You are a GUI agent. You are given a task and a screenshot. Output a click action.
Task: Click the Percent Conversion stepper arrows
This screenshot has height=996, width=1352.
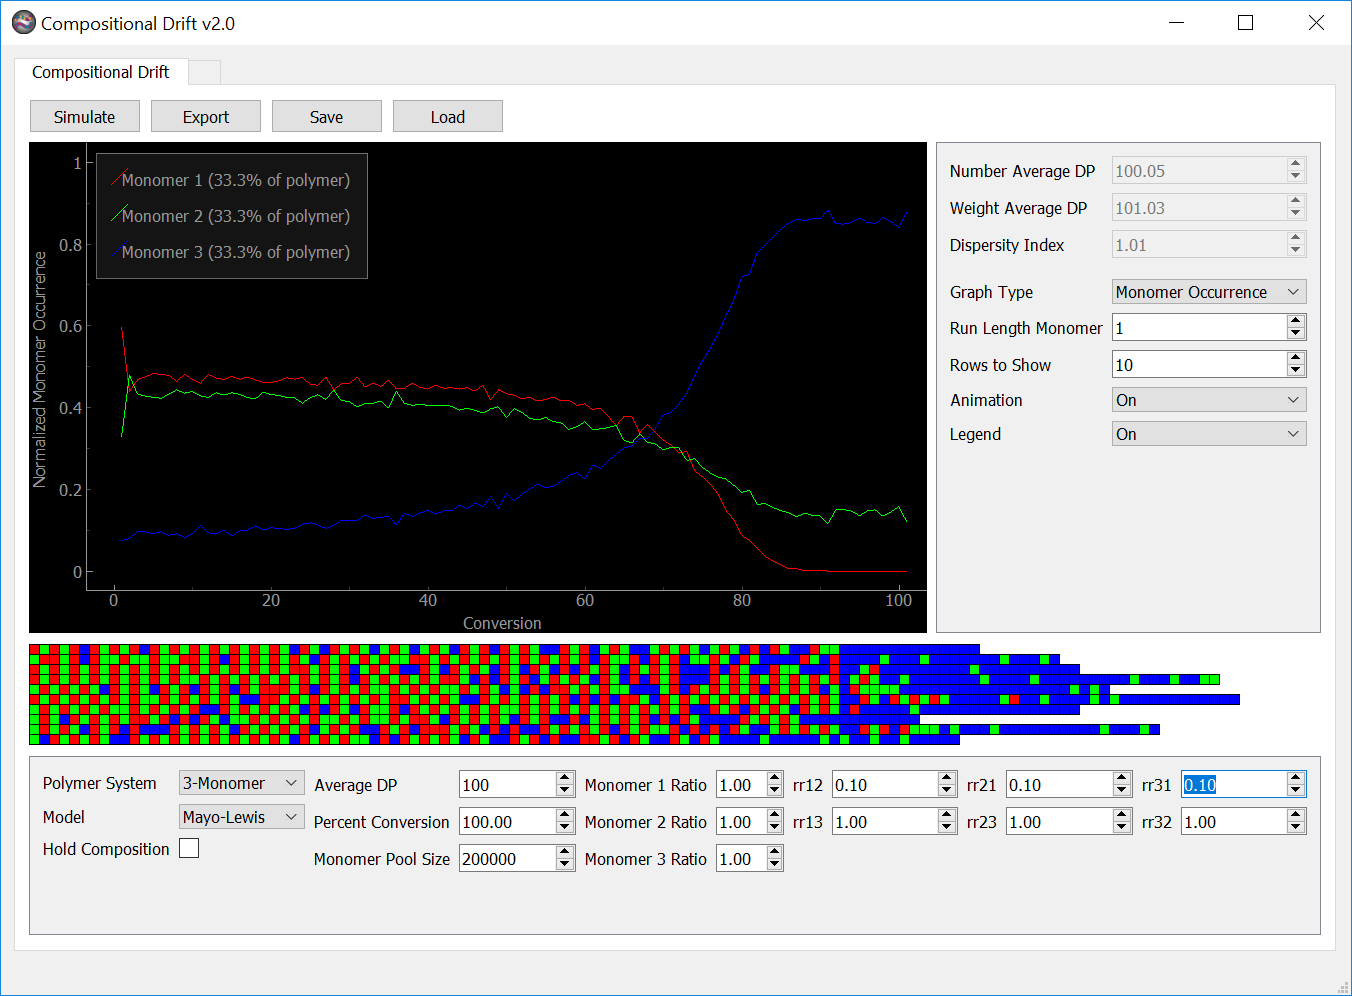[565, 822]
